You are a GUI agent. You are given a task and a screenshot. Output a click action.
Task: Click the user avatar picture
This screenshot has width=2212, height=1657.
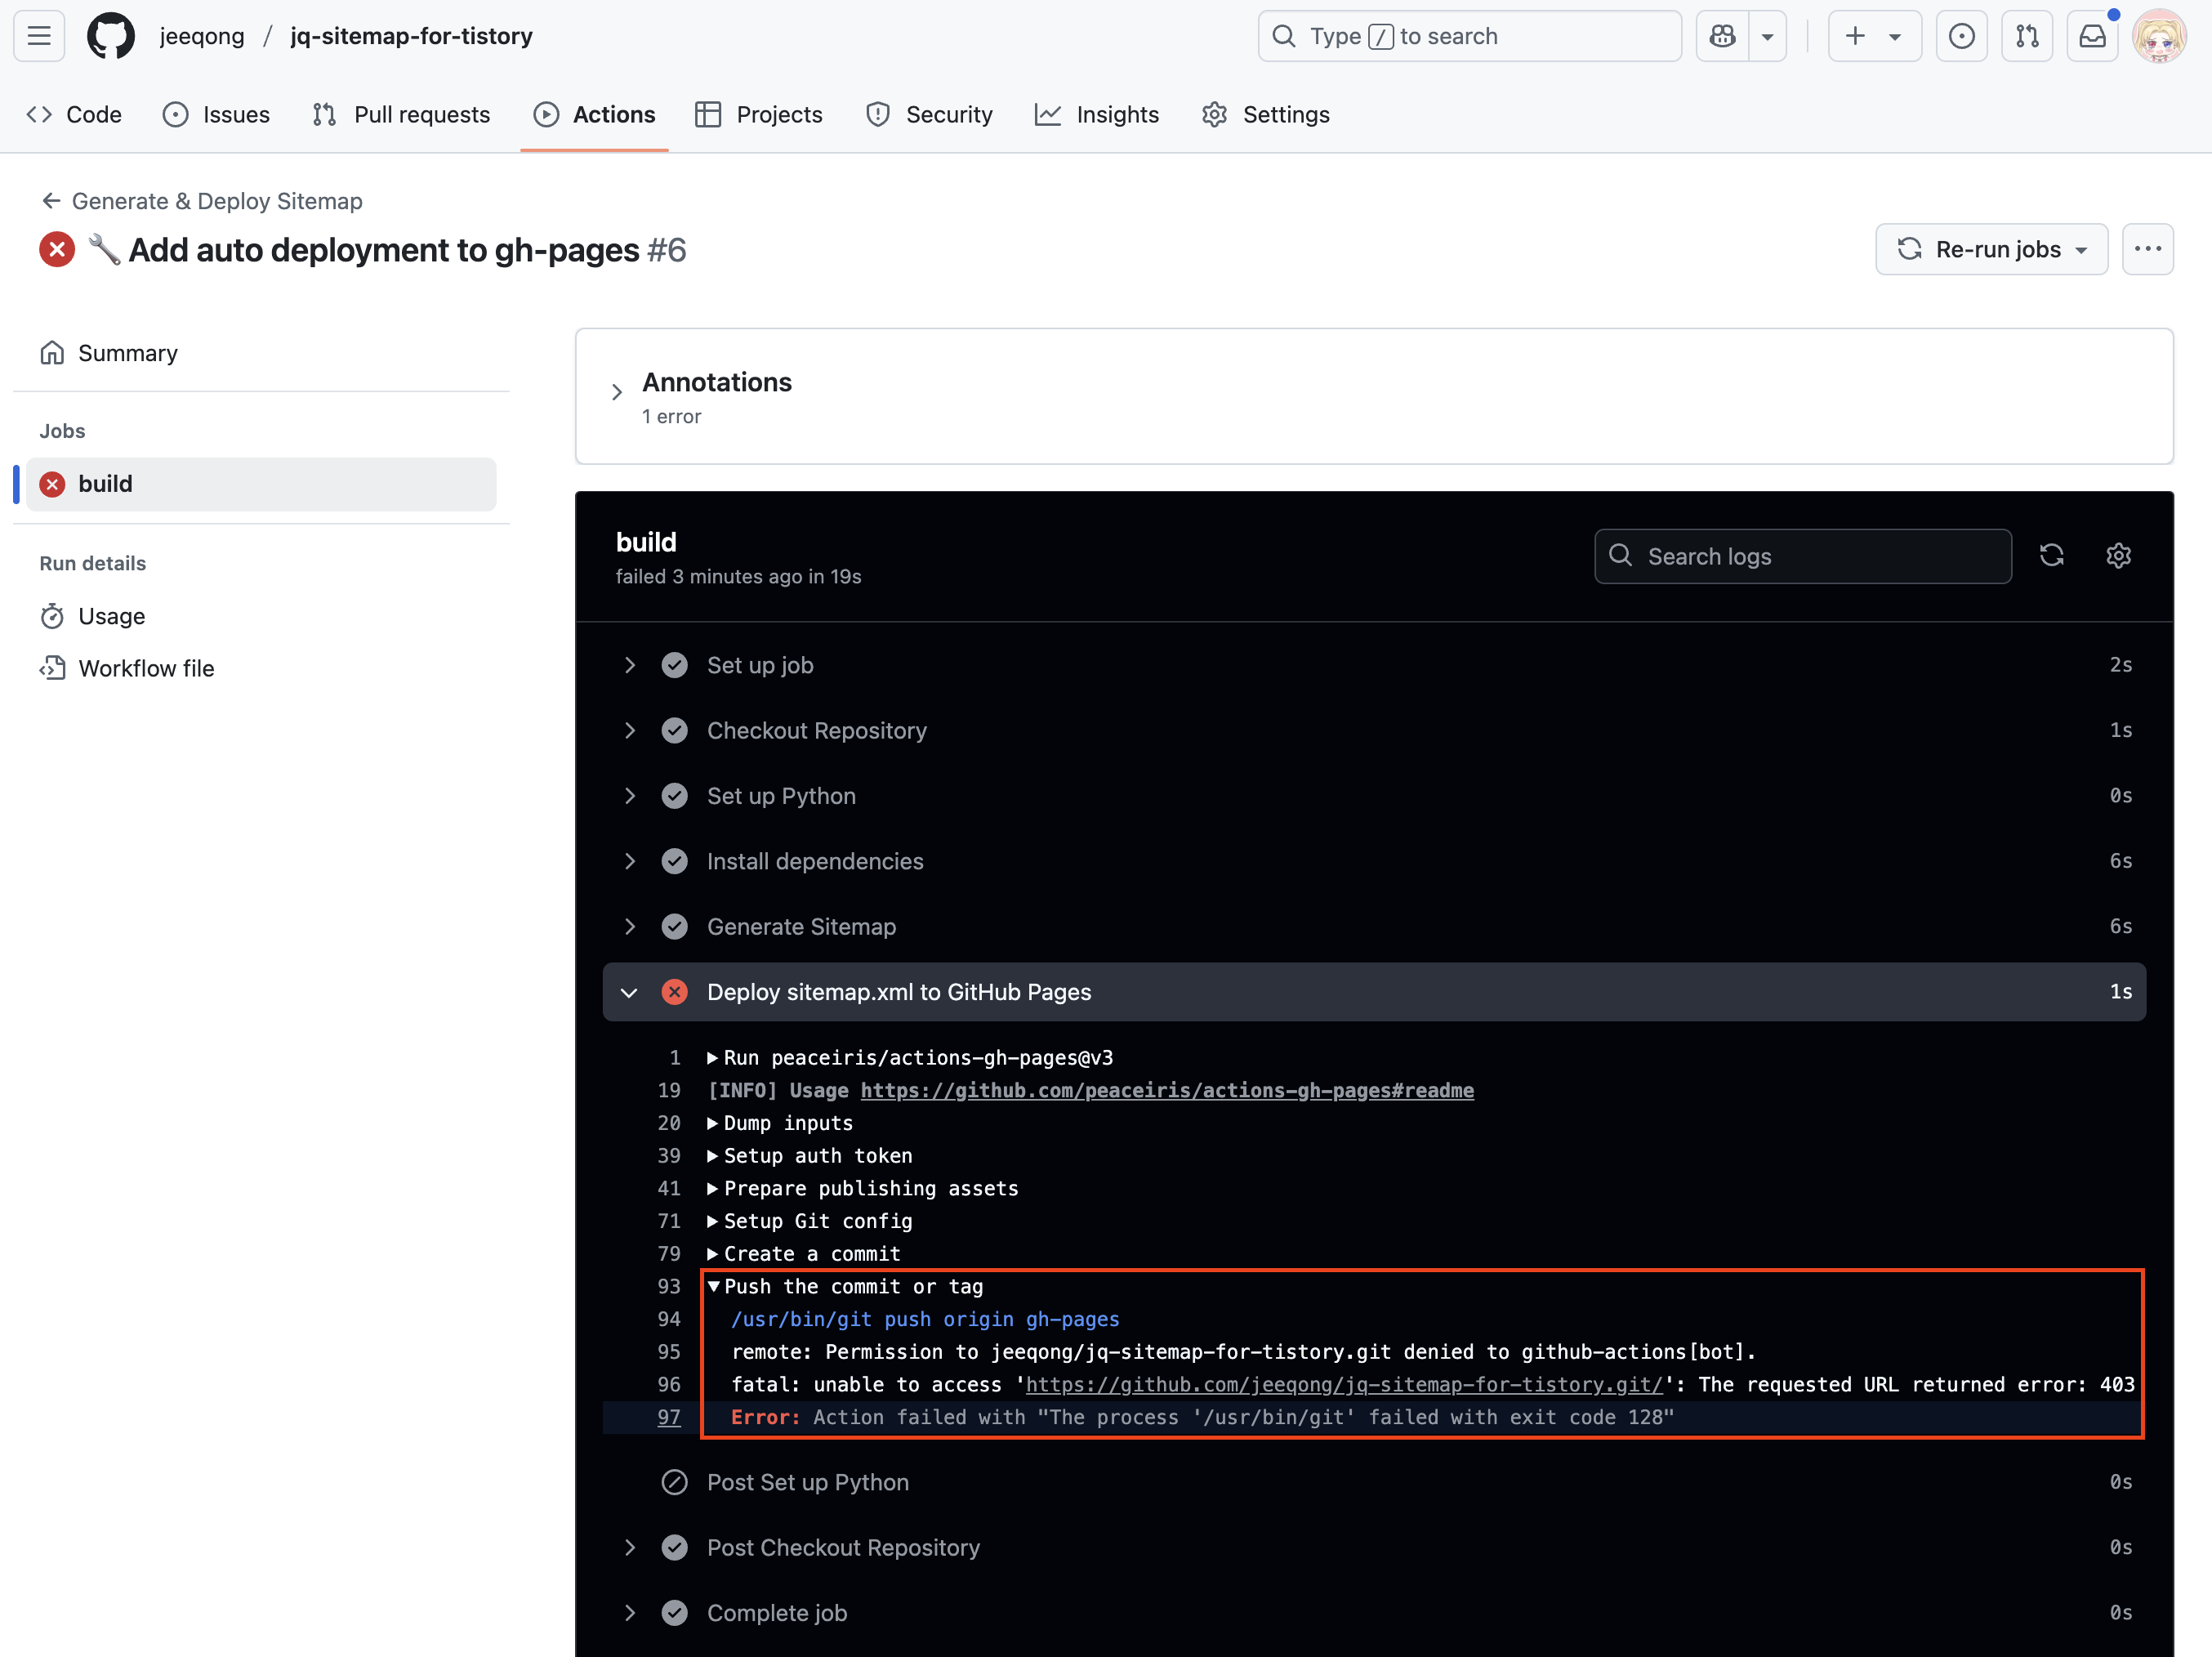pos(2158,36)
